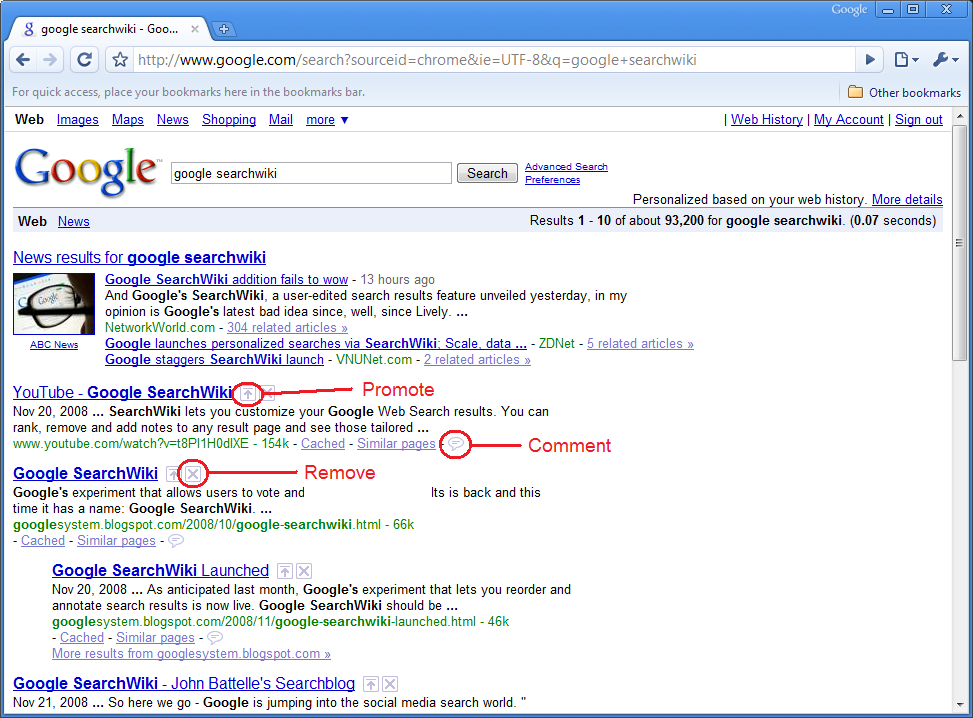Open News next to Maps in top navigation
This screenshot has width=973, height=718.
(173, 120)
